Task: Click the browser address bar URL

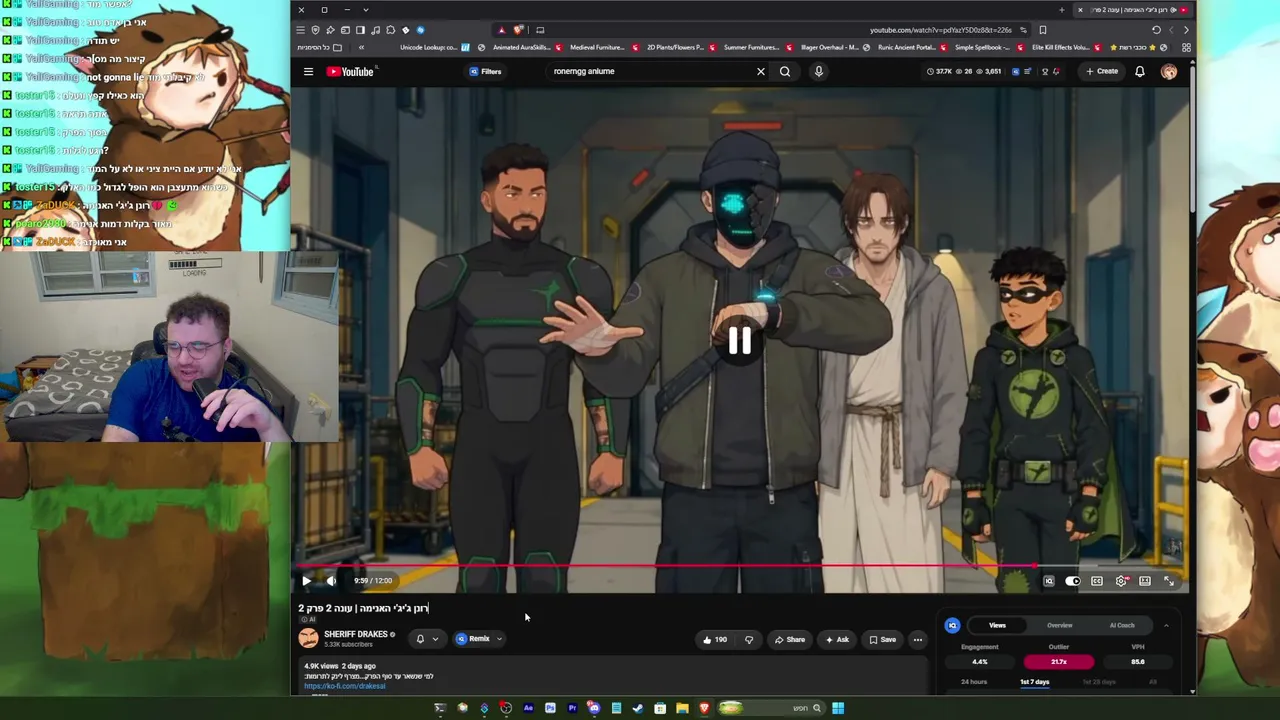Action: (x=940, y=30)
